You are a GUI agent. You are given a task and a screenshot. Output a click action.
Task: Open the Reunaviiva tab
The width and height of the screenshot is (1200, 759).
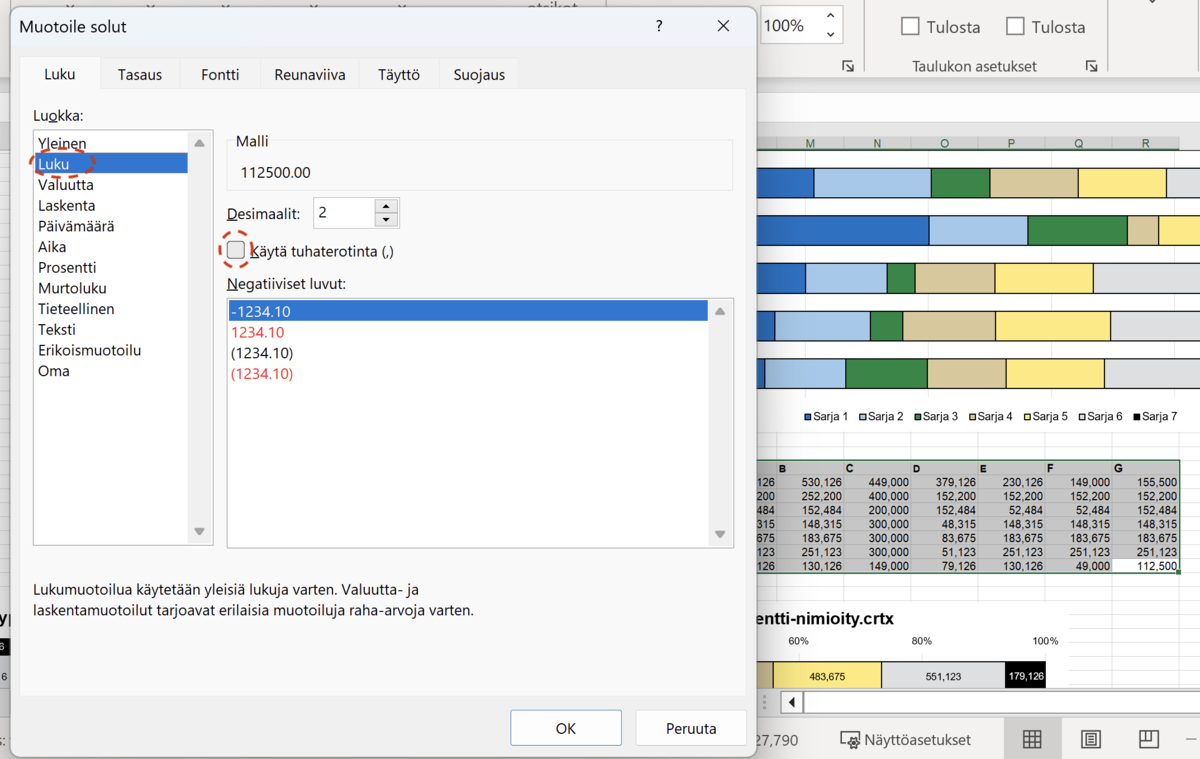[309, 75]
